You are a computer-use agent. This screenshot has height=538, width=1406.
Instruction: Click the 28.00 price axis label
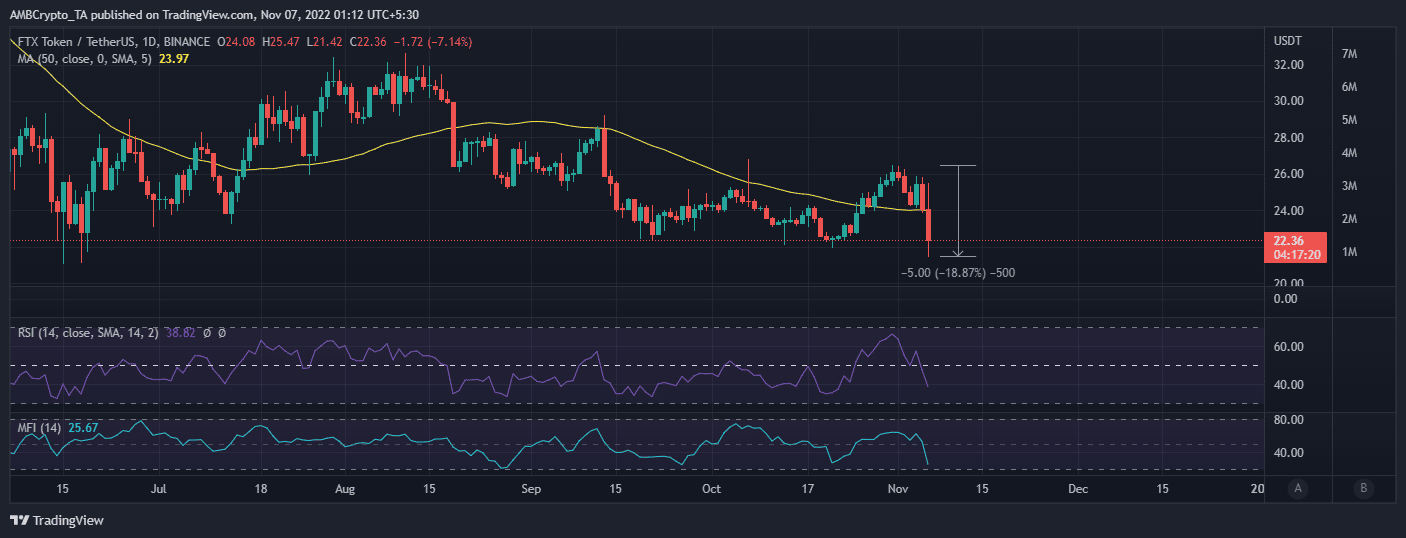[x=1288, y=137]
